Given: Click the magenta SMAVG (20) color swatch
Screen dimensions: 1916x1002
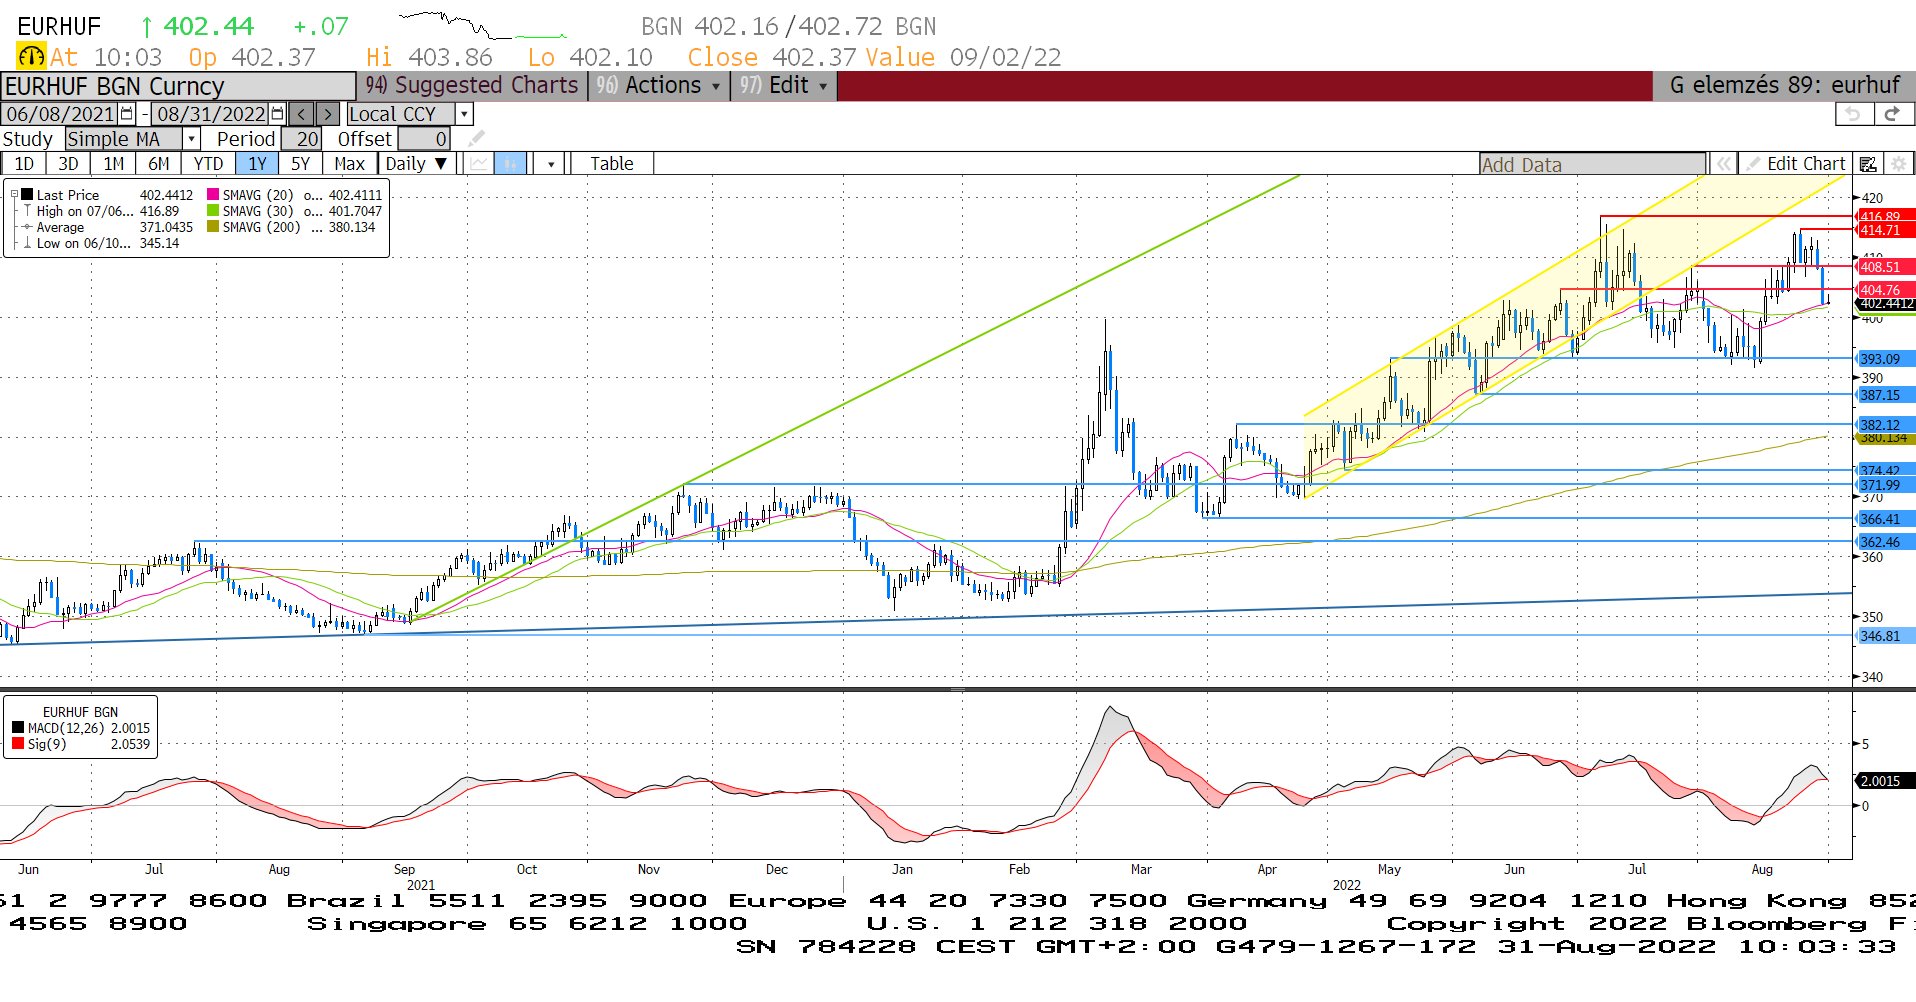Looking at the screenshot, I should click(x=213, y=195).
